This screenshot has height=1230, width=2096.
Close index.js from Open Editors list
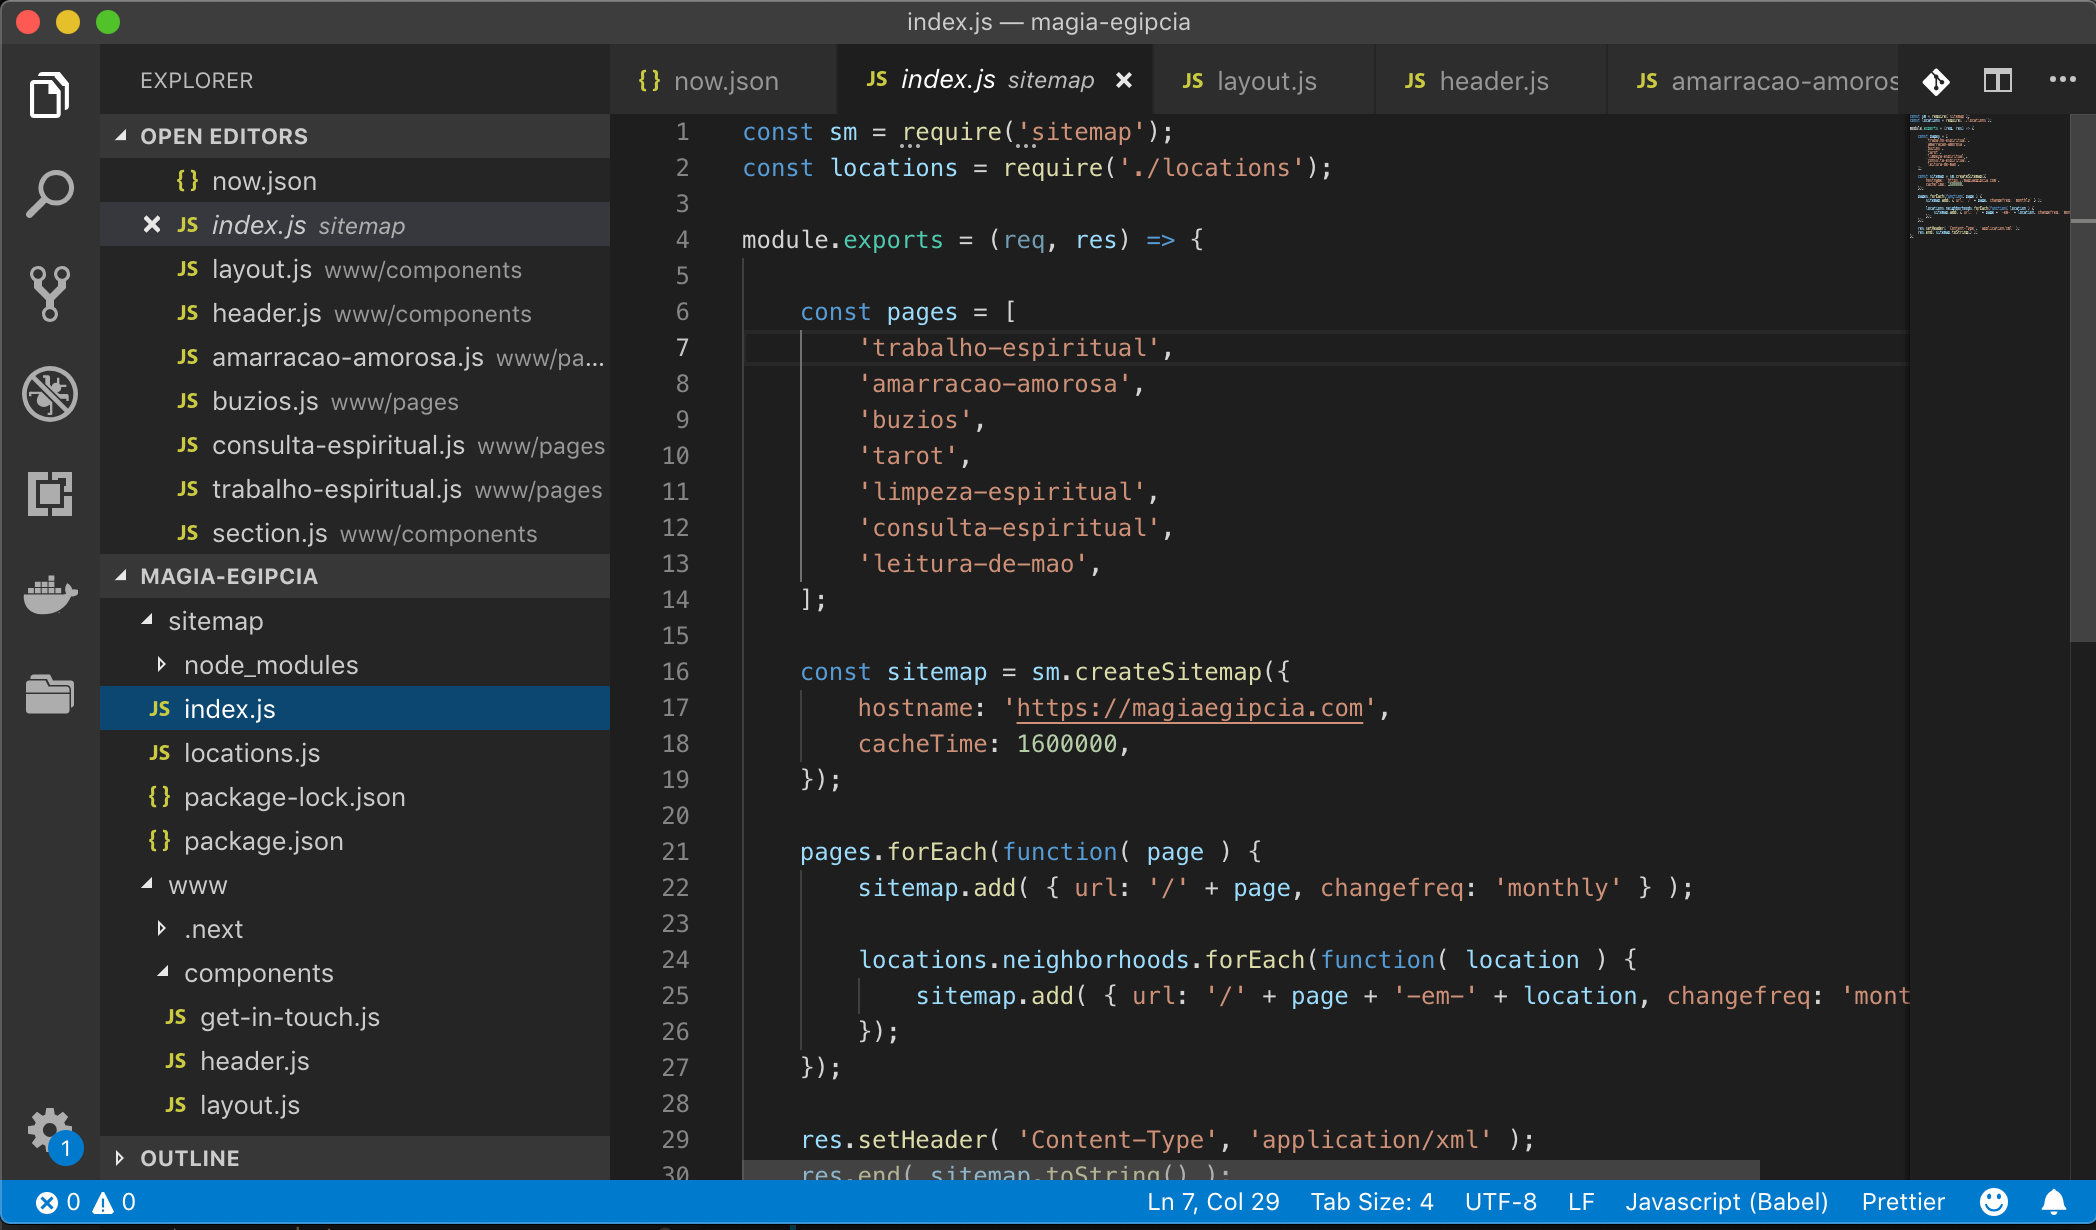coord(152,225)
